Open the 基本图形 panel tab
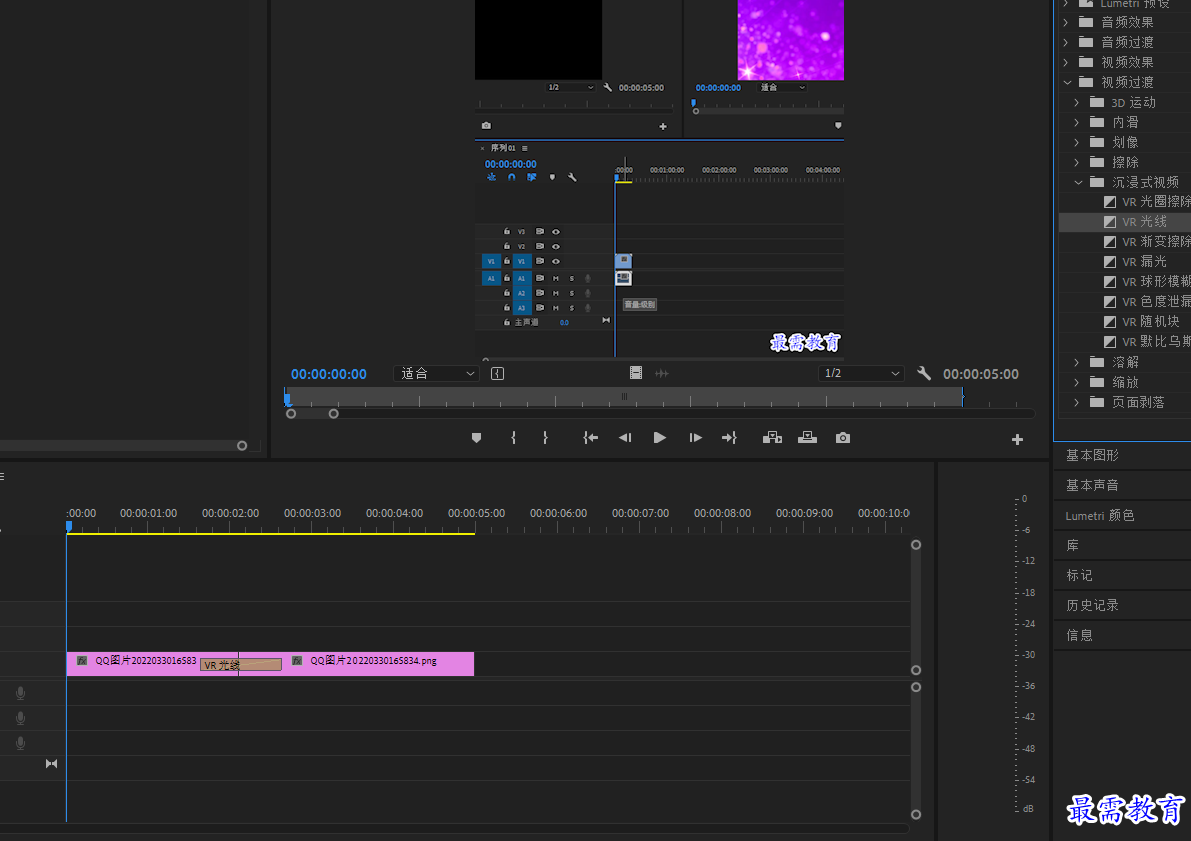1191x841 pixels. click(x=1092, y=455)
